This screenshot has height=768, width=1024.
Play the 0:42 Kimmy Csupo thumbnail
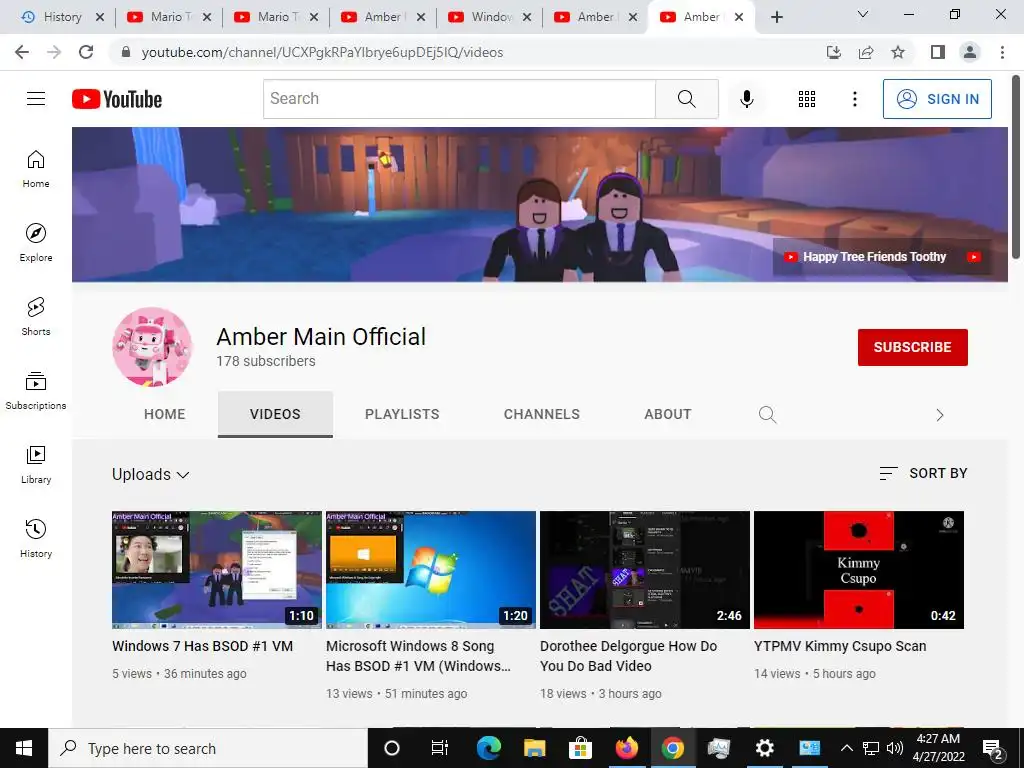click(859, 569)
